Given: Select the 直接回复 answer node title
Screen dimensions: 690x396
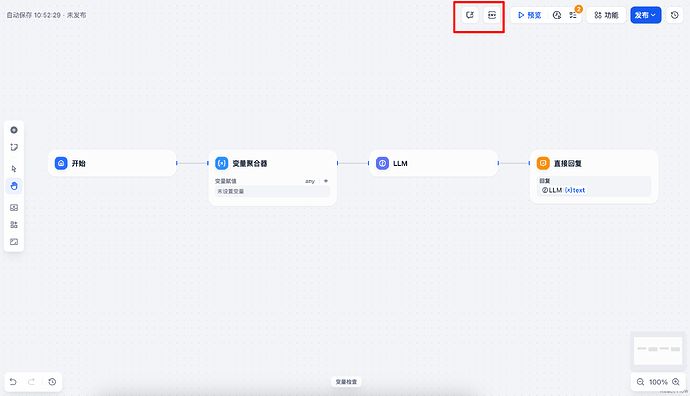Looking at the screenshot, I should click(568, 163).
